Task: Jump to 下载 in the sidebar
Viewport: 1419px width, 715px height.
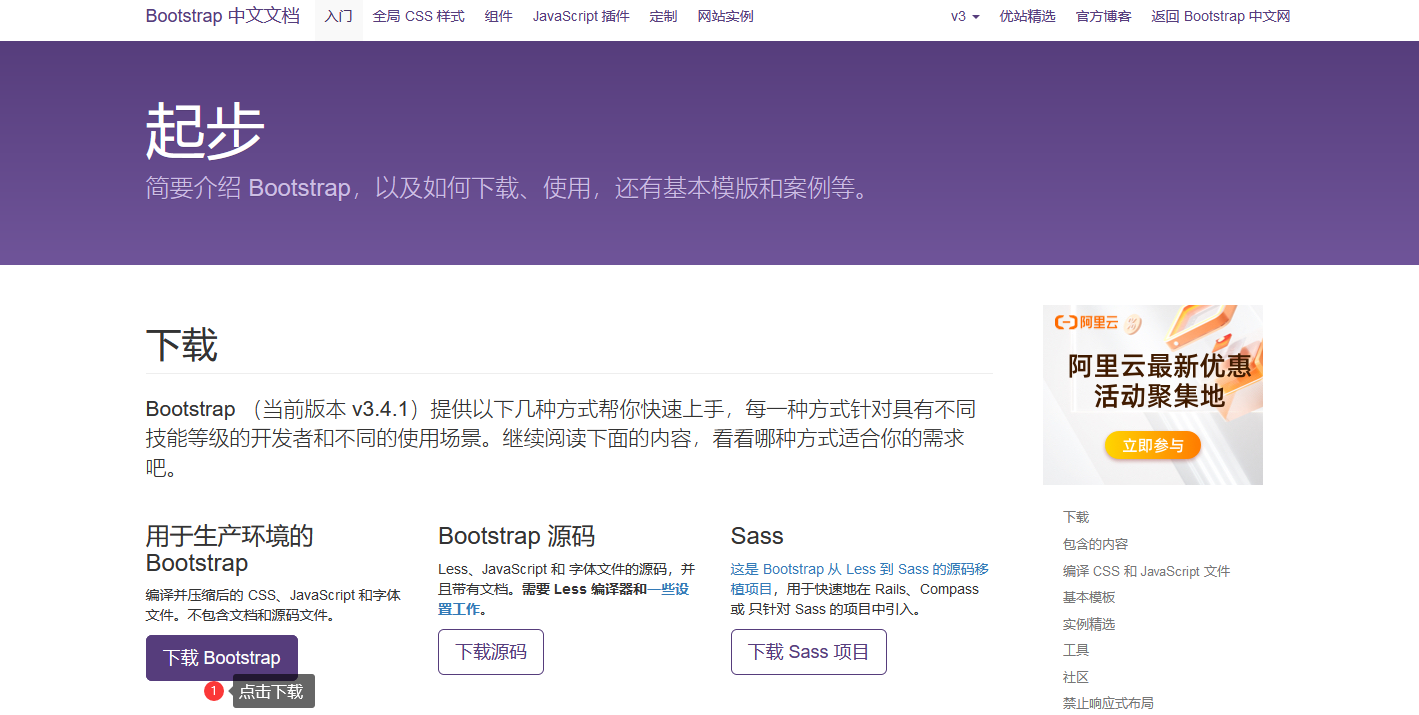Action: 1076,517
